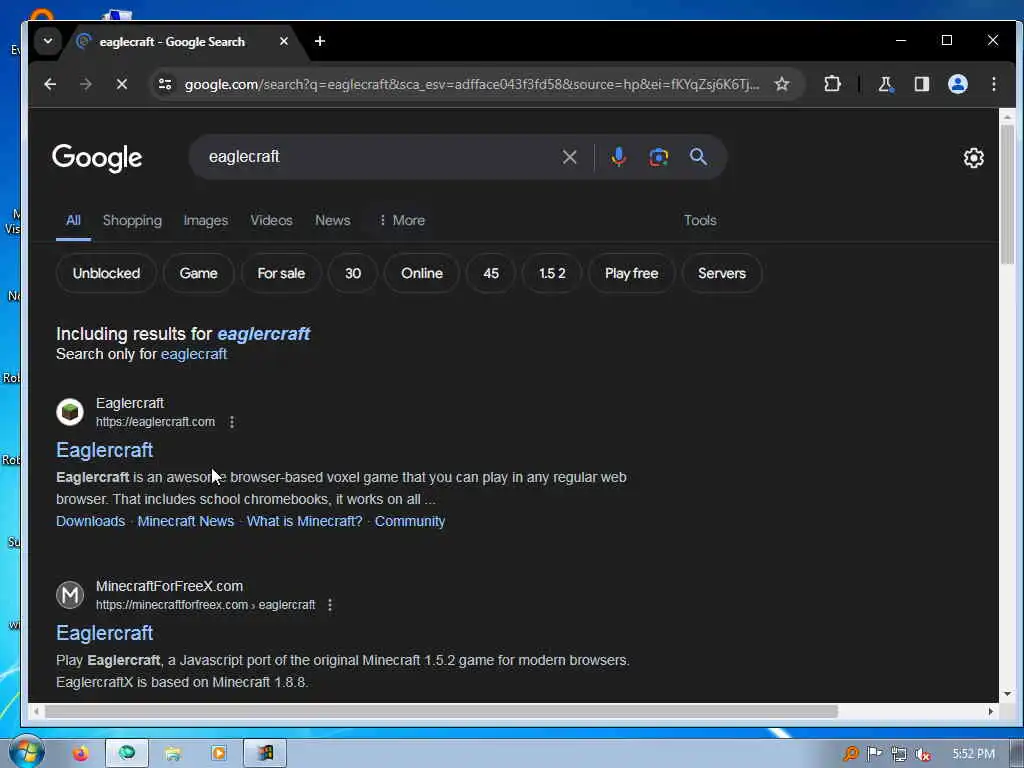Image resolution: width=1024 pixels, height=768 pixels.
Task: Open the Action Center flag icon
Action: [874, 754]
